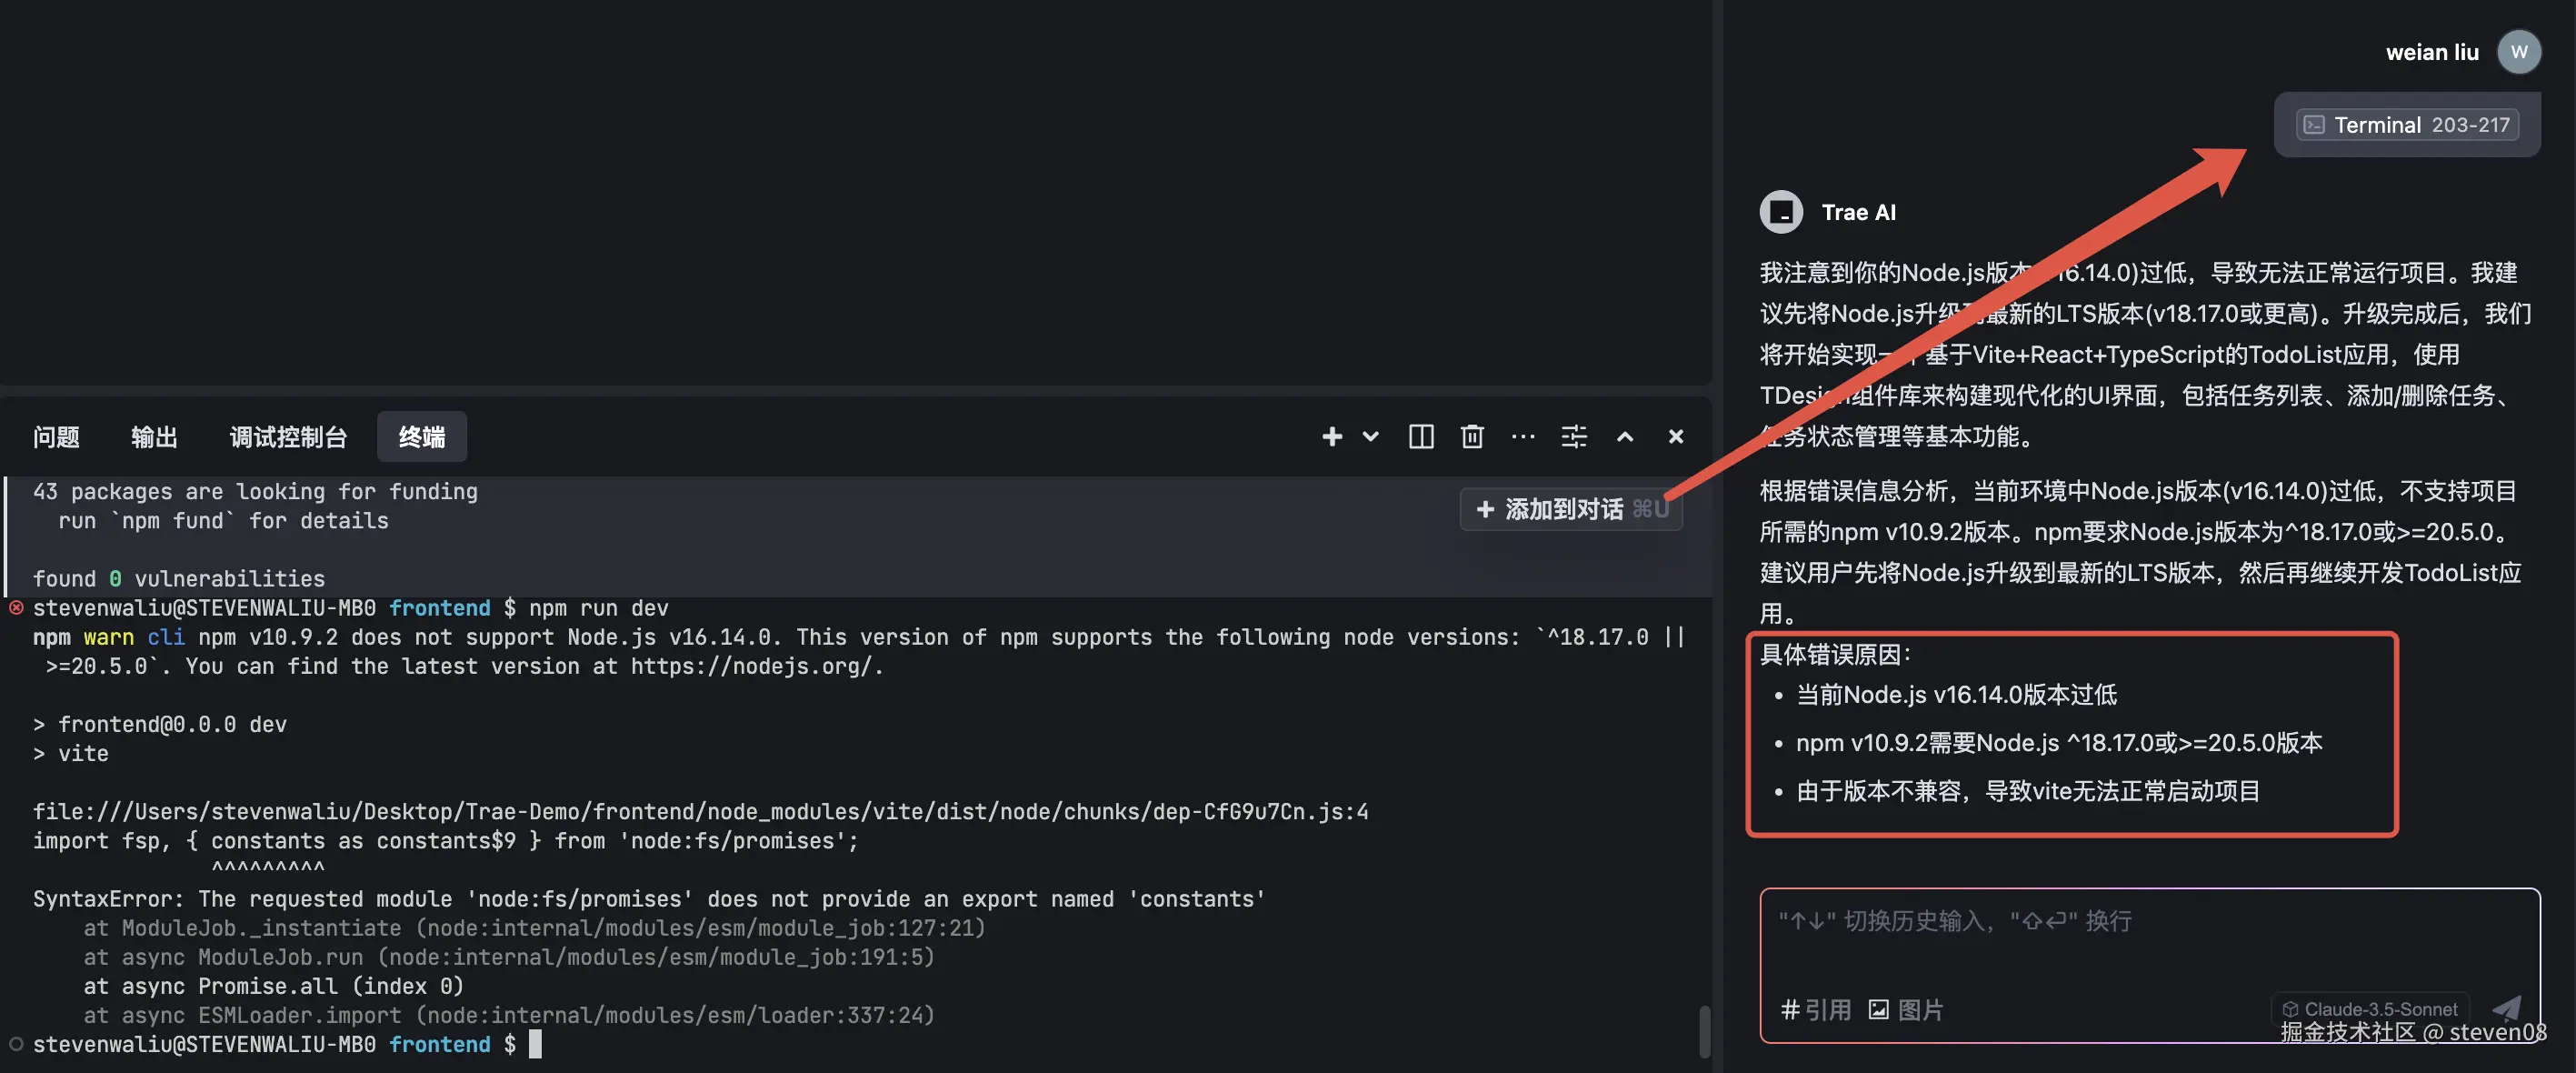Viewport: 2576px width, 1073px height.
Task: Open the Claude-3.5-Sonnet model selector
Action: pos(2370,1008)
